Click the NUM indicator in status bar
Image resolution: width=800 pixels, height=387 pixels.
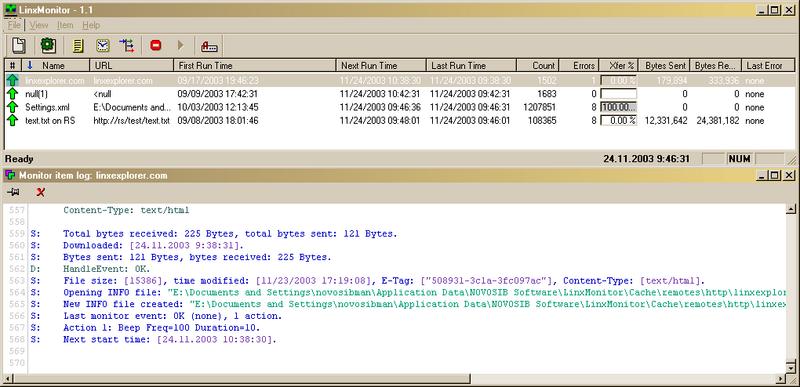pyautogui.click(x=739, y=159)
